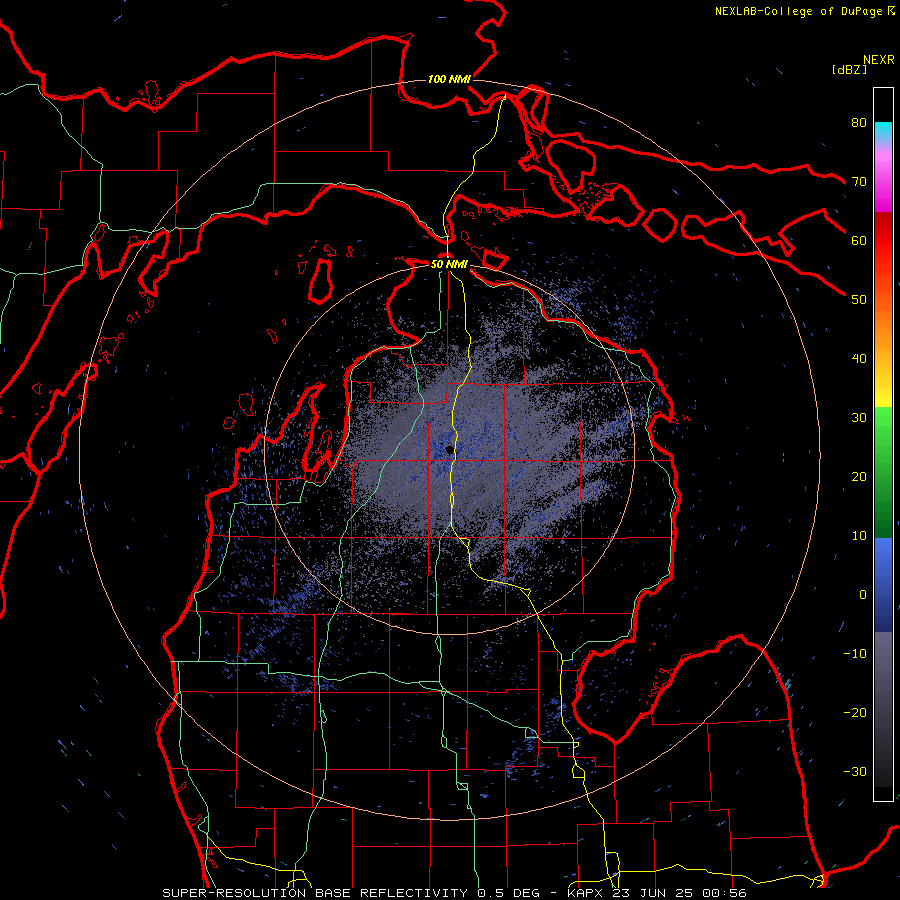Click the 60 value on the dBZ scale
The height and width of the screenshot is (900, 900).
click(x=859, y=240)
